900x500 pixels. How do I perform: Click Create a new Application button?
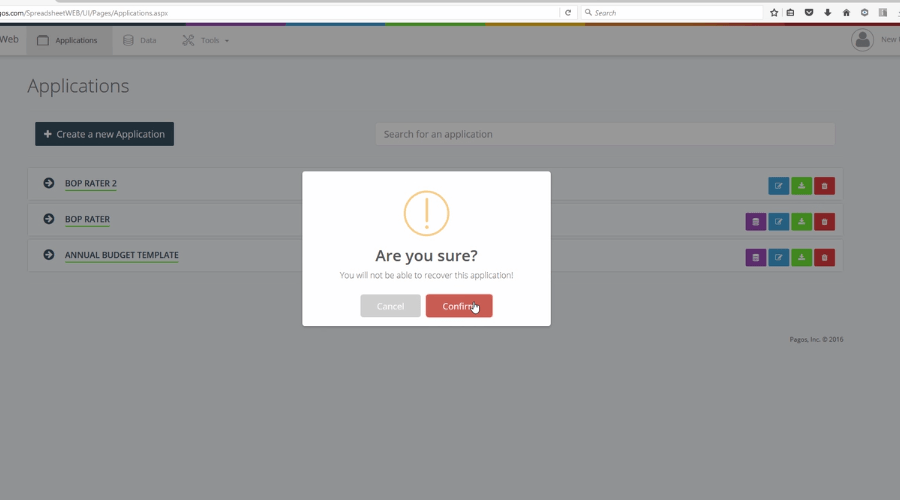coord(104,134)
